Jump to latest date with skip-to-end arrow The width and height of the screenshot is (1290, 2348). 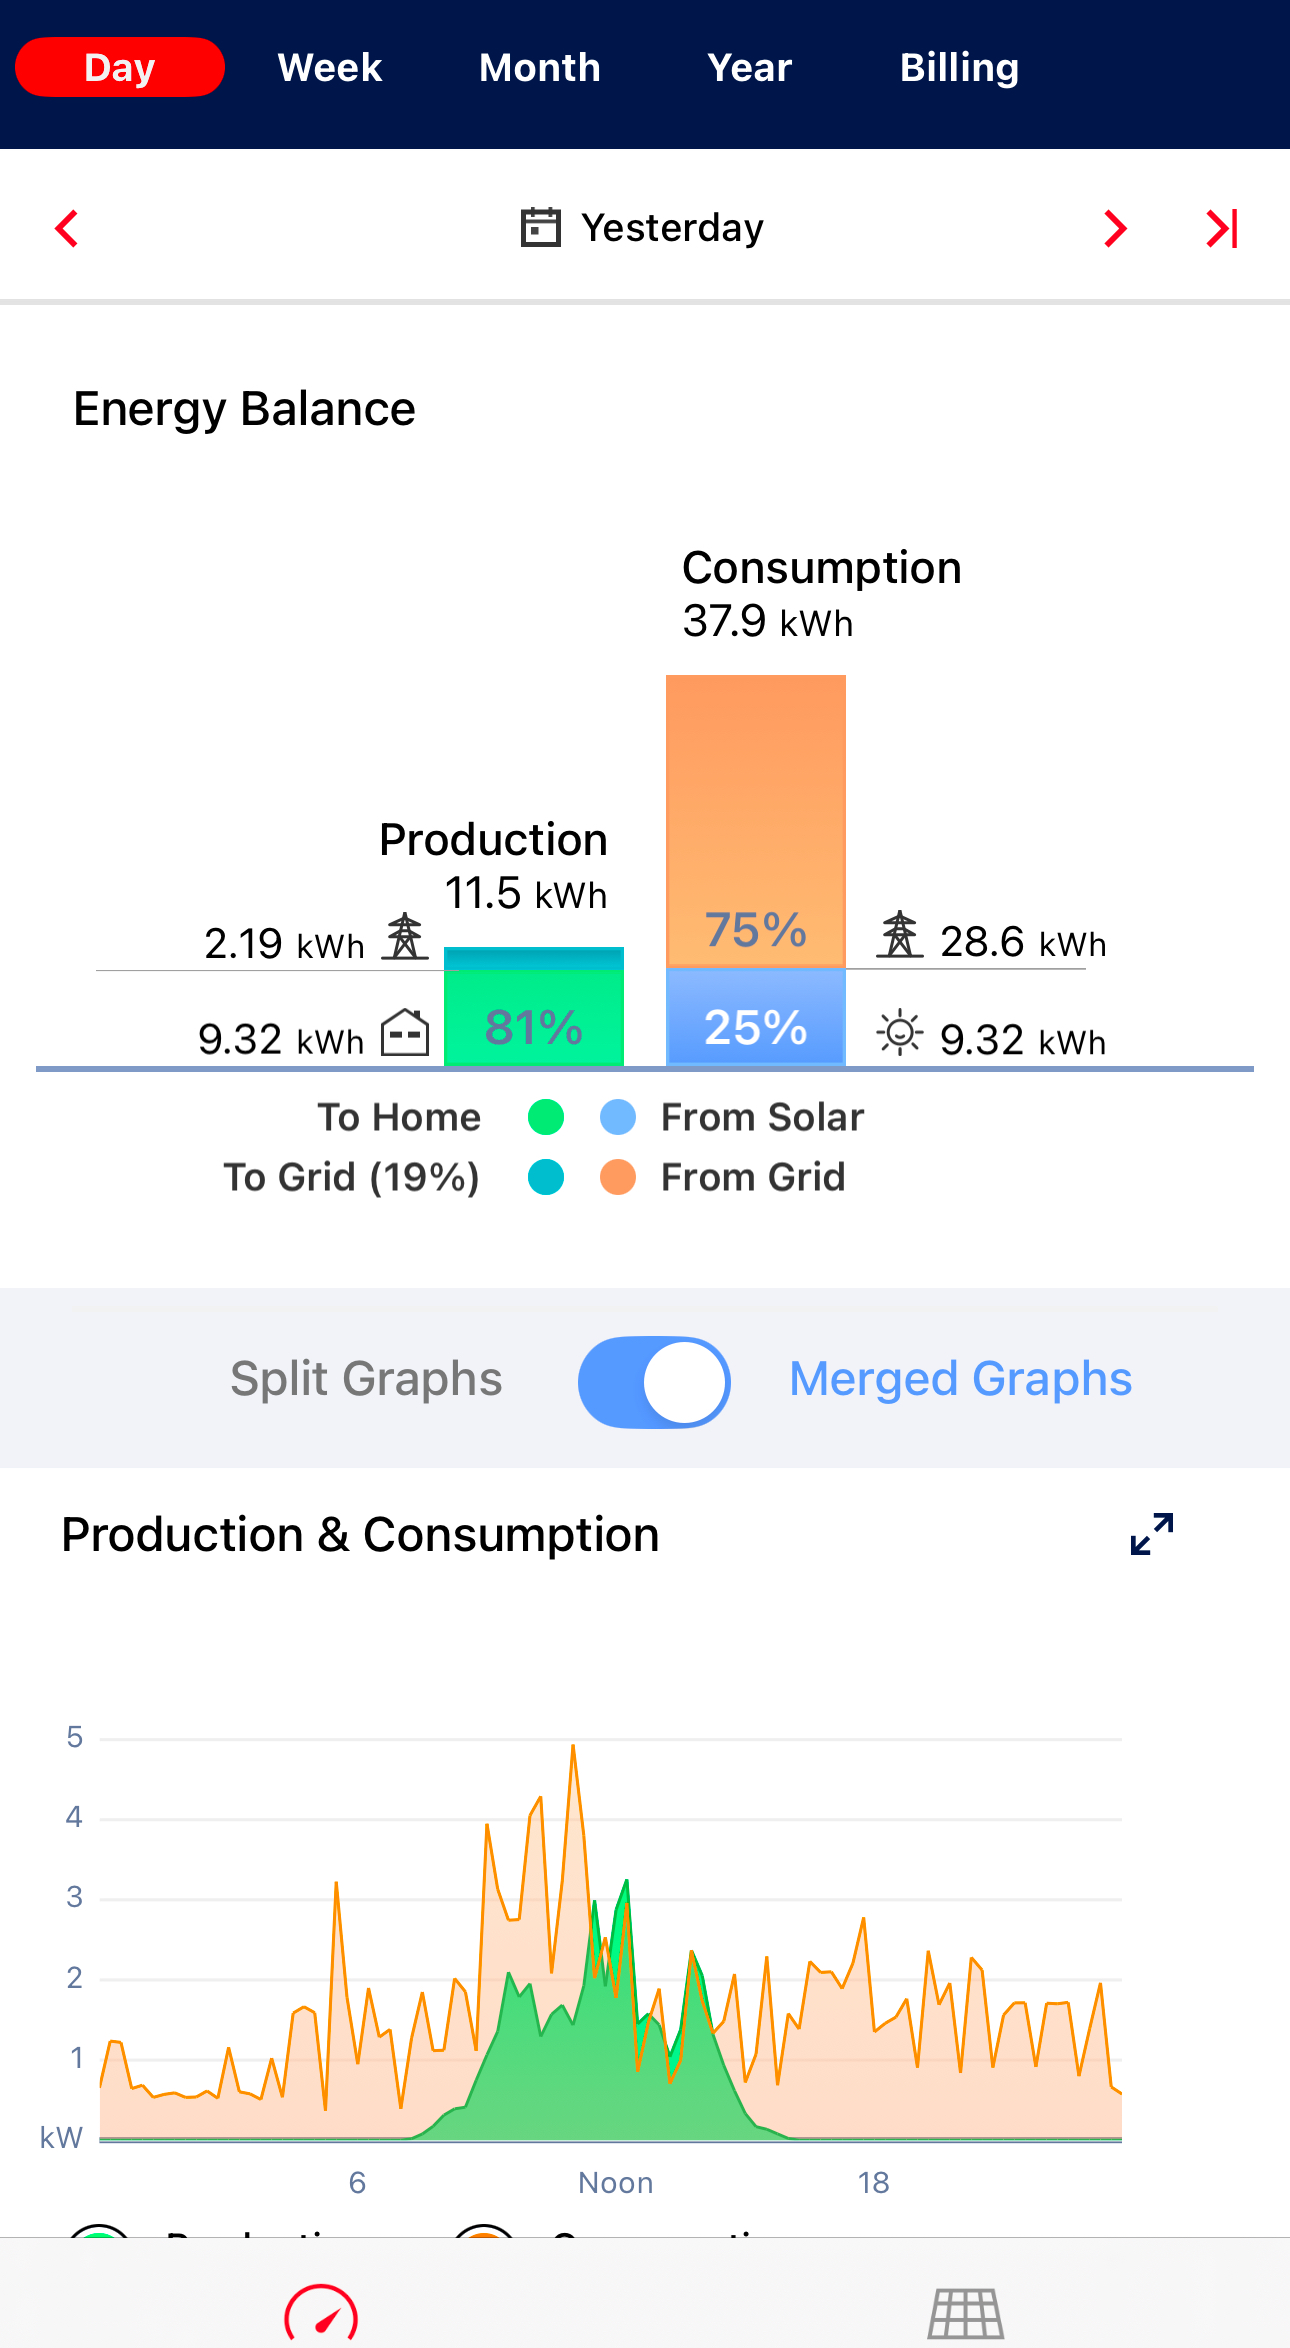(x=1222, y=229)
